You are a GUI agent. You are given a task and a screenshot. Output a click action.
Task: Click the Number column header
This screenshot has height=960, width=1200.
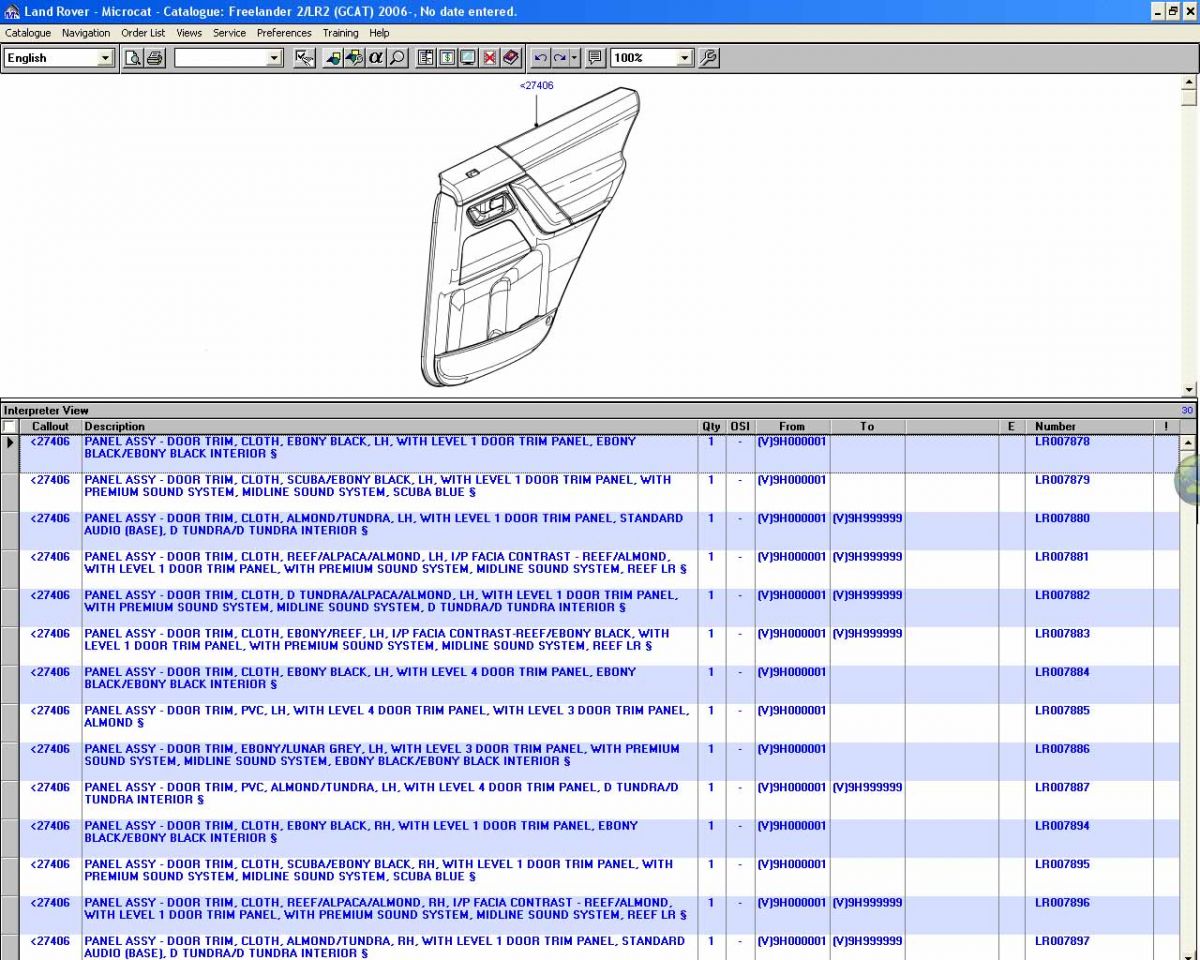click(1090, 426)
